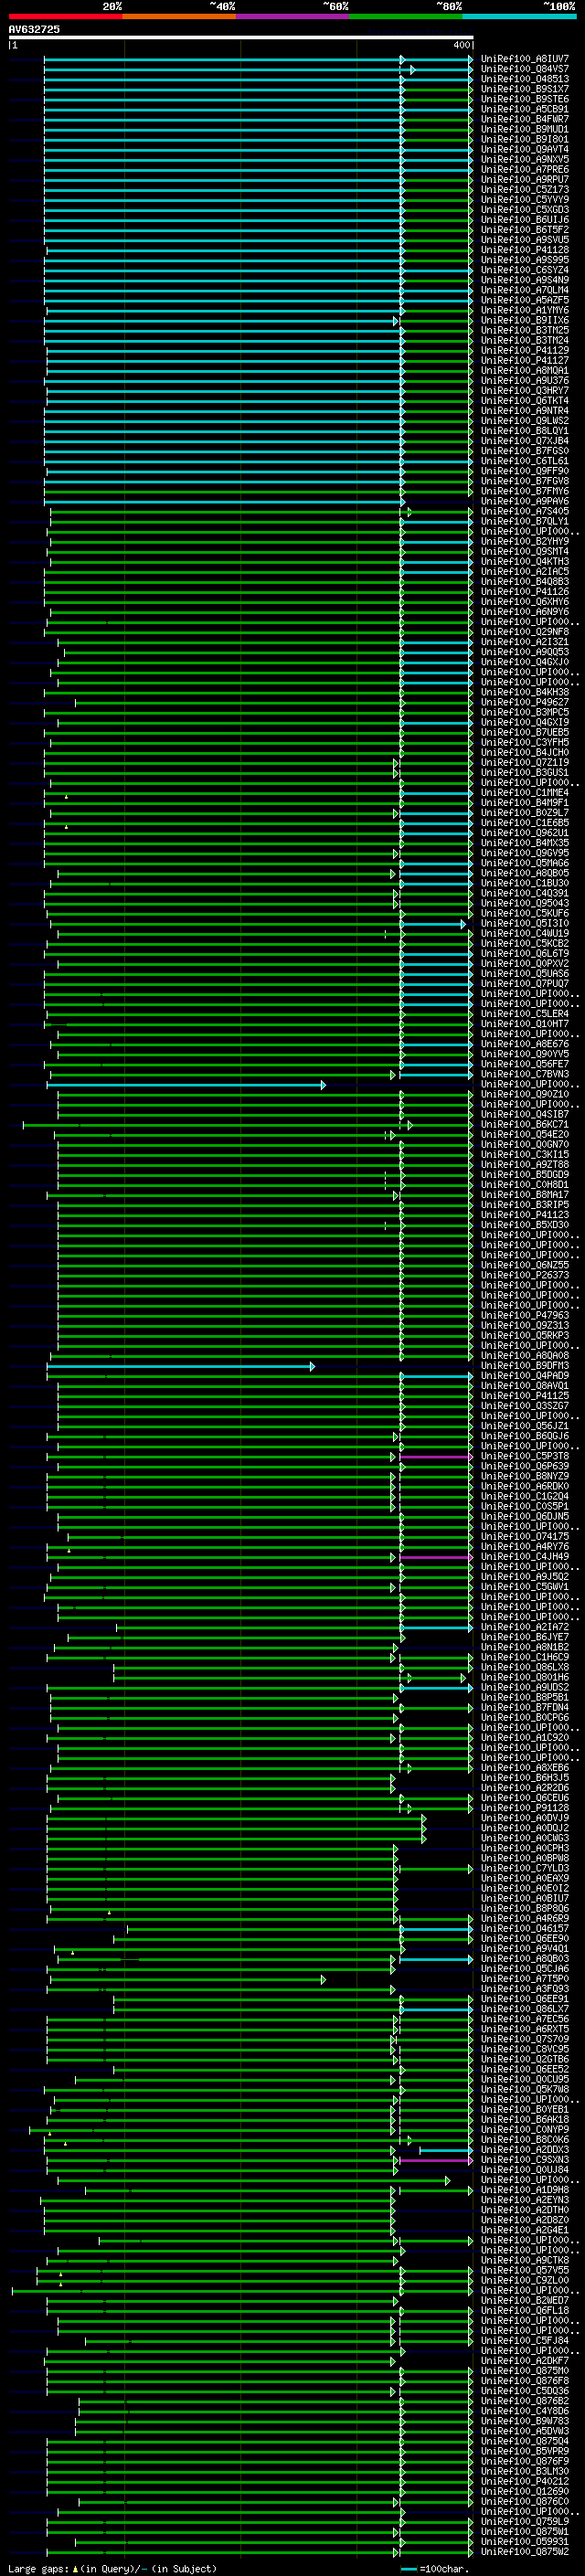
Task: Select UniRef100_B9IIX6 row label
Action: tap(525, 320)
